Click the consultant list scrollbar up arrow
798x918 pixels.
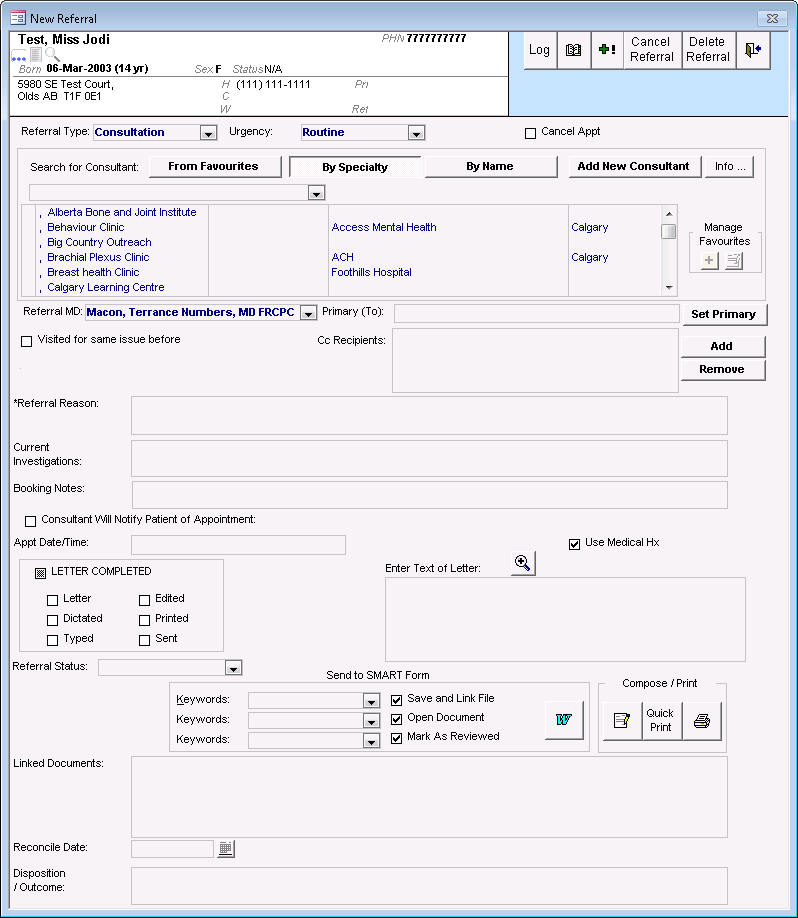pos(669,214)
